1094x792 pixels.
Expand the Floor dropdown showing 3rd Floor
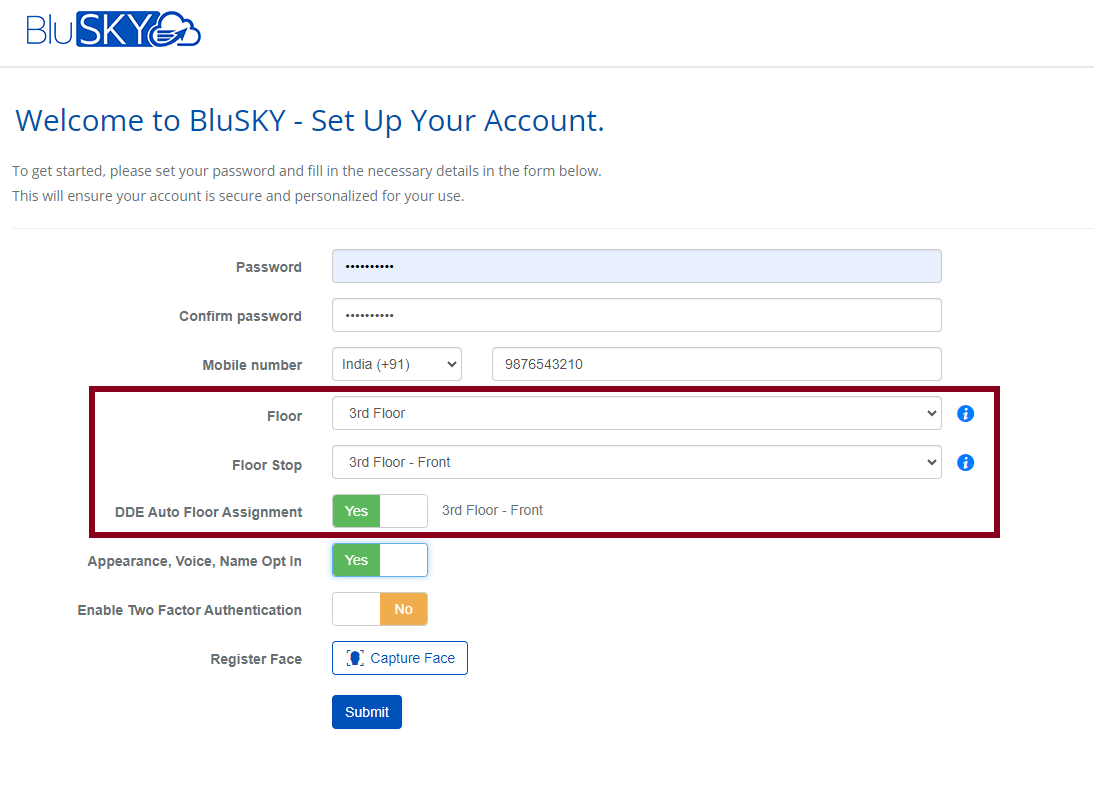[x=636, y=413]
